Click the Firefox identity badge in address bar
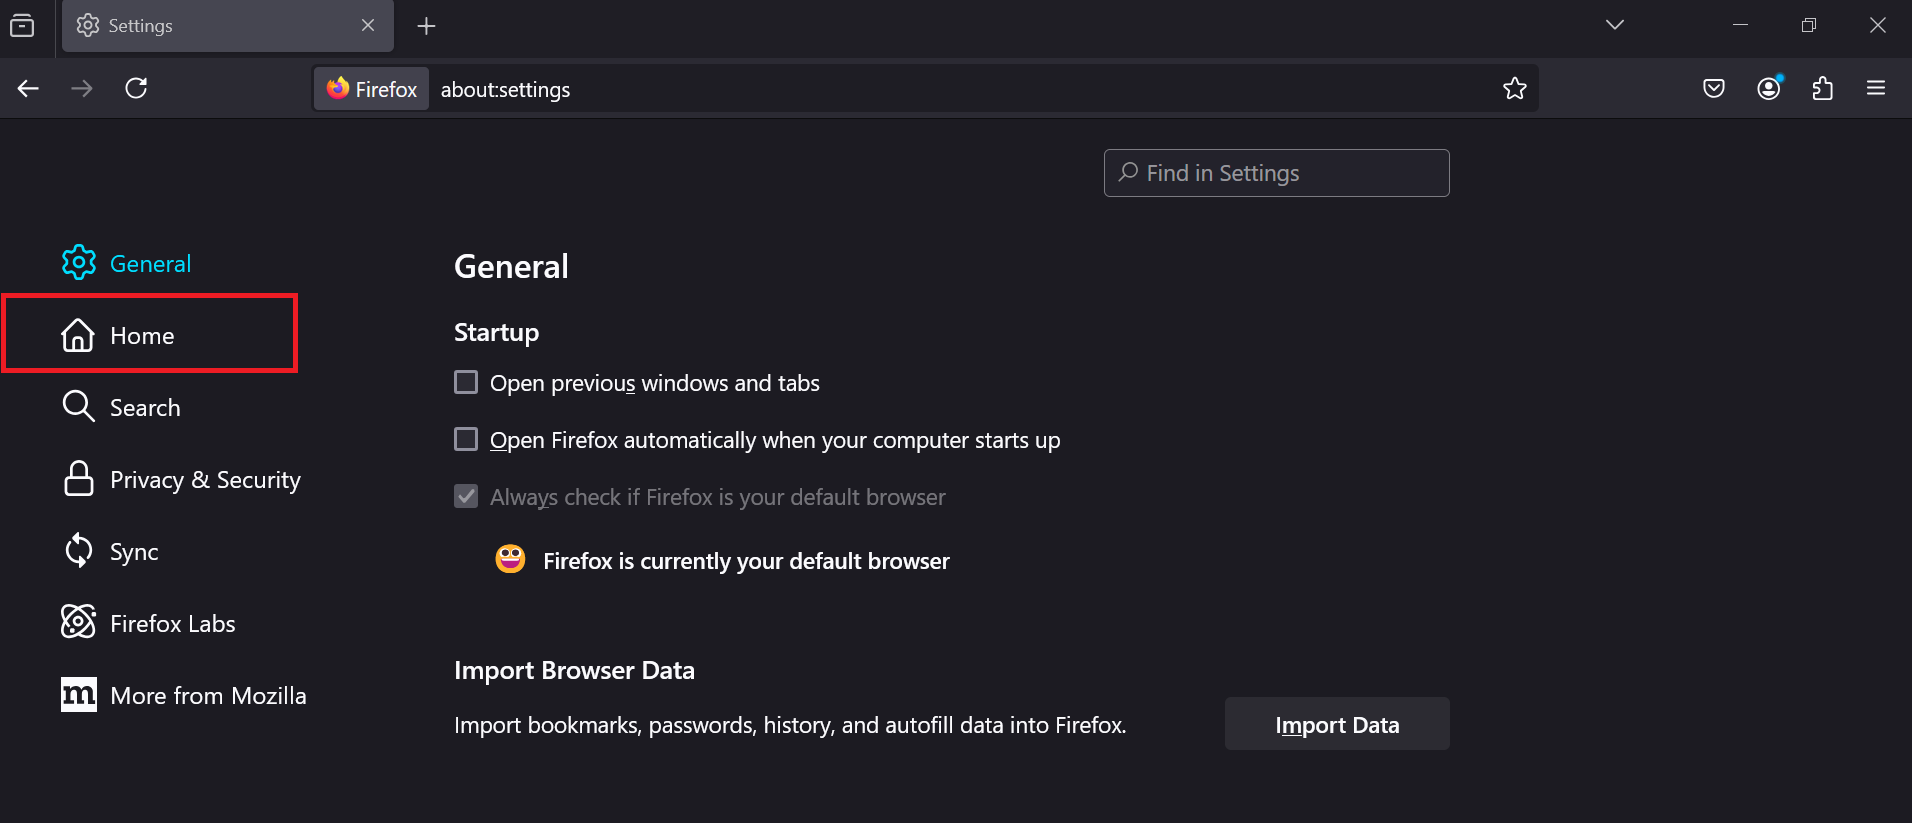 click(x=372, y=89)
